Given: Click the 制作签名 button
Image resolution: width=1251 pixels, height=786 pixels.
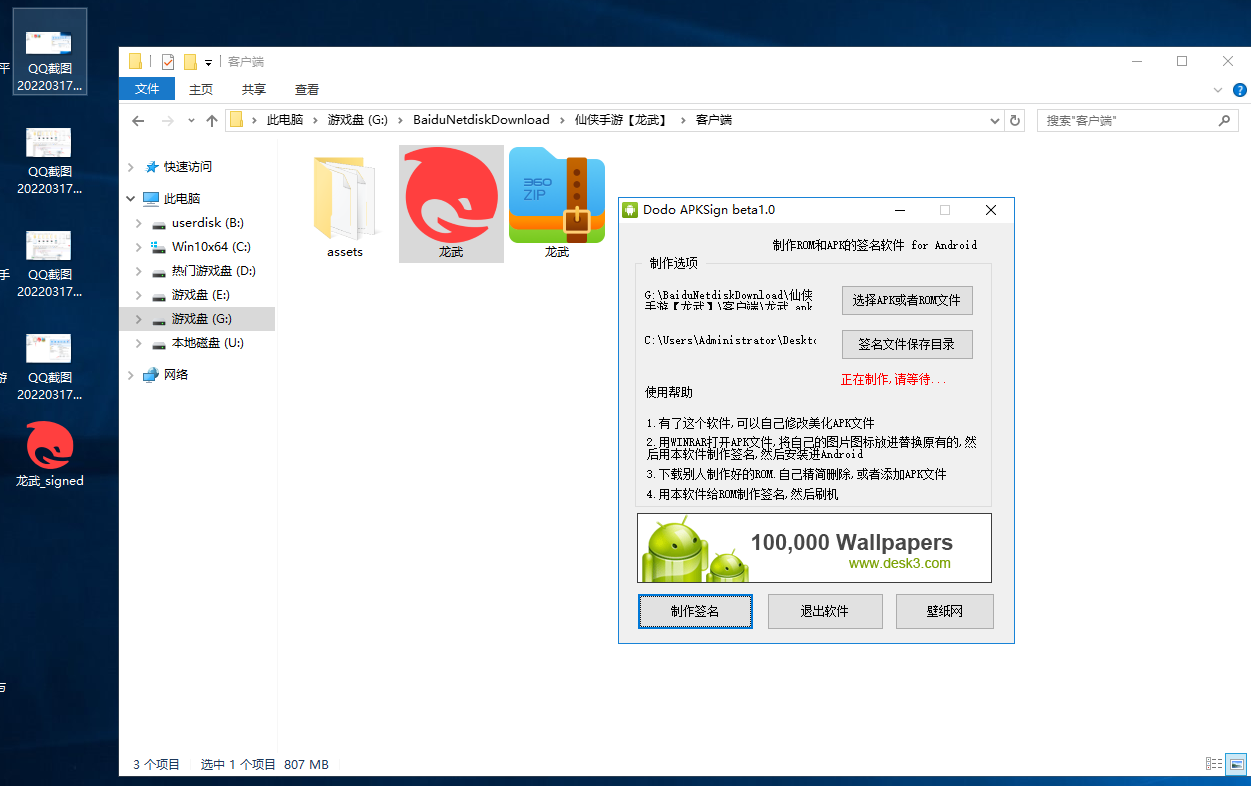Looking at the screenshot, I should click(x=695, y=611).
